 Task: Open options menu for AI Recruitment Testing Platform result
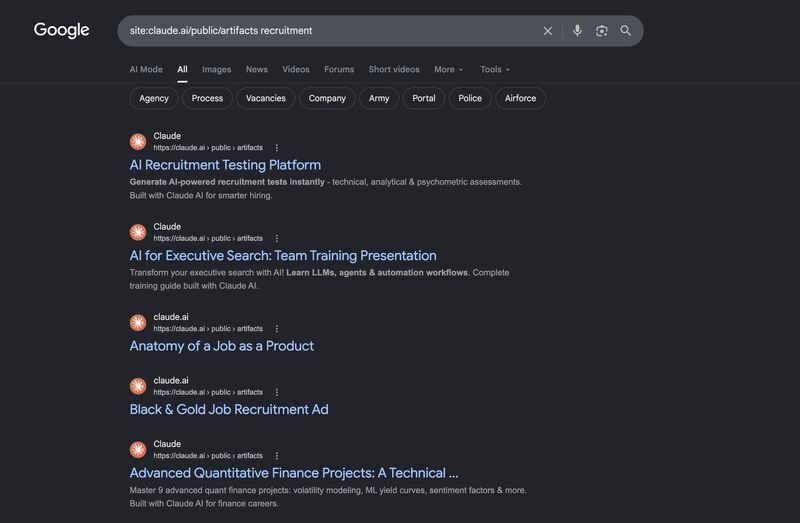click(x=277, y=147)
